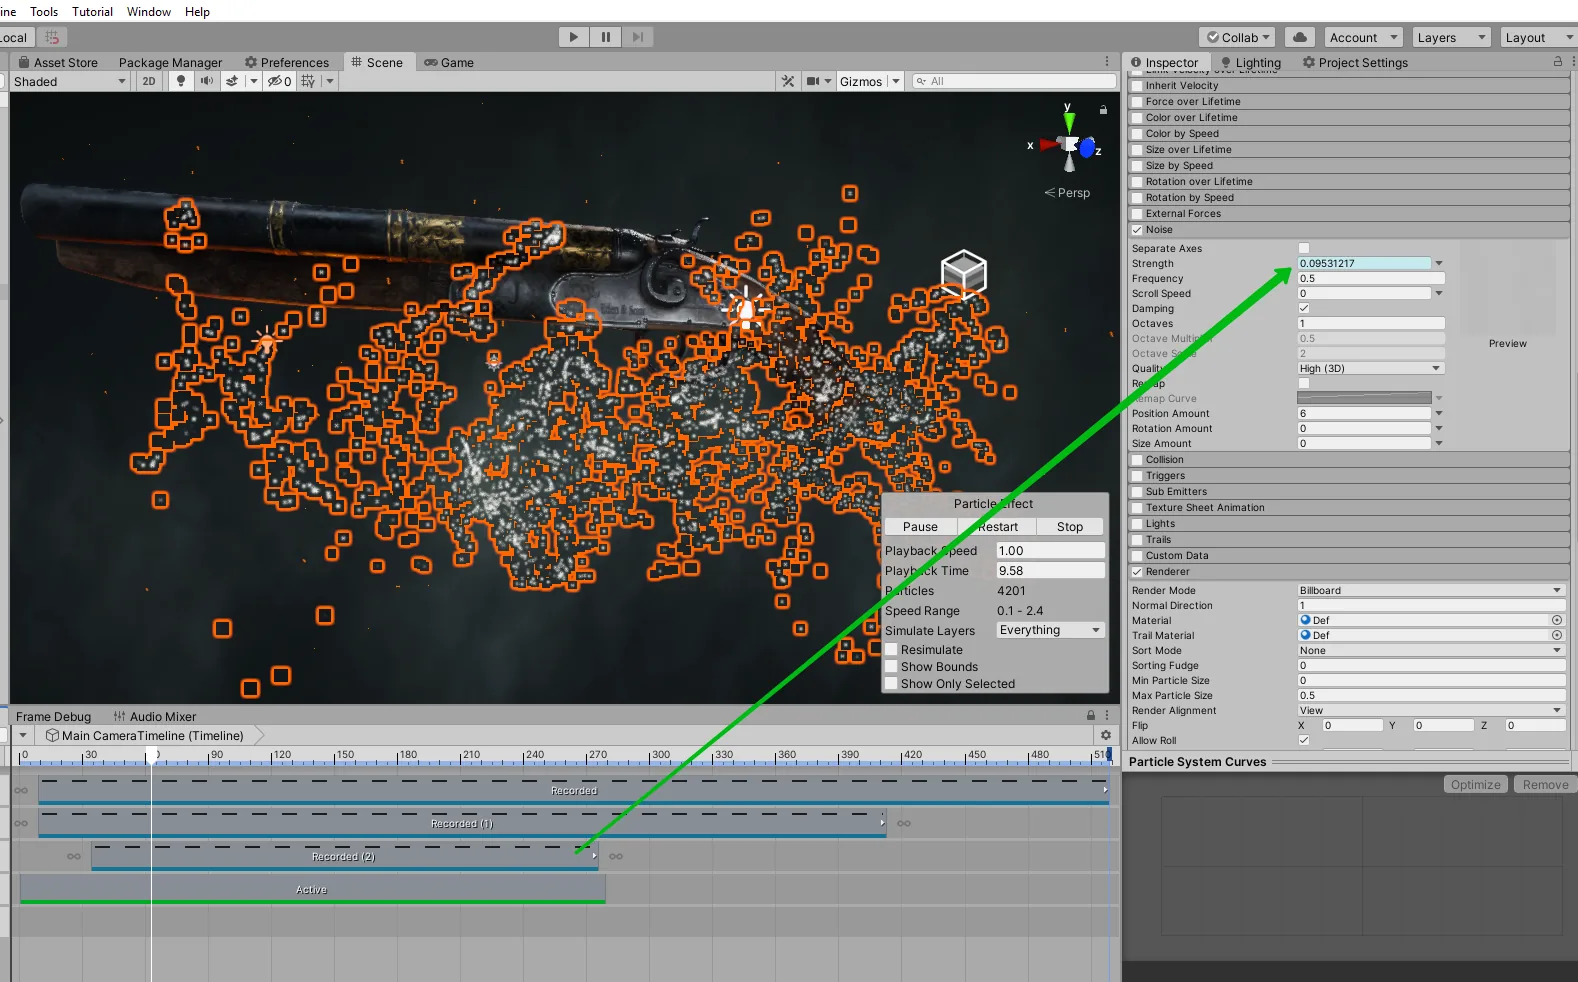This screenshot has width=1578, height=982.
Task: Click the Step frame button
Action: 637,37
